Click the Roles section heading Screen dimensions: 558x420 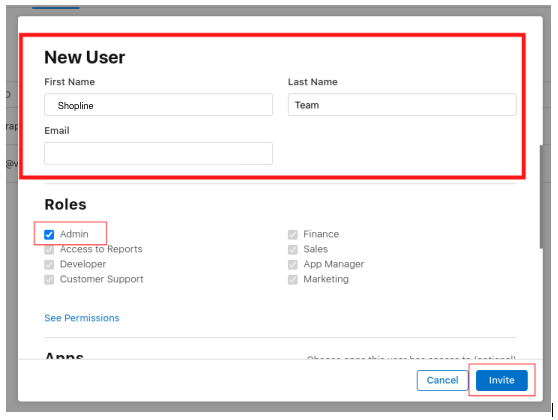tap(65, 205)
